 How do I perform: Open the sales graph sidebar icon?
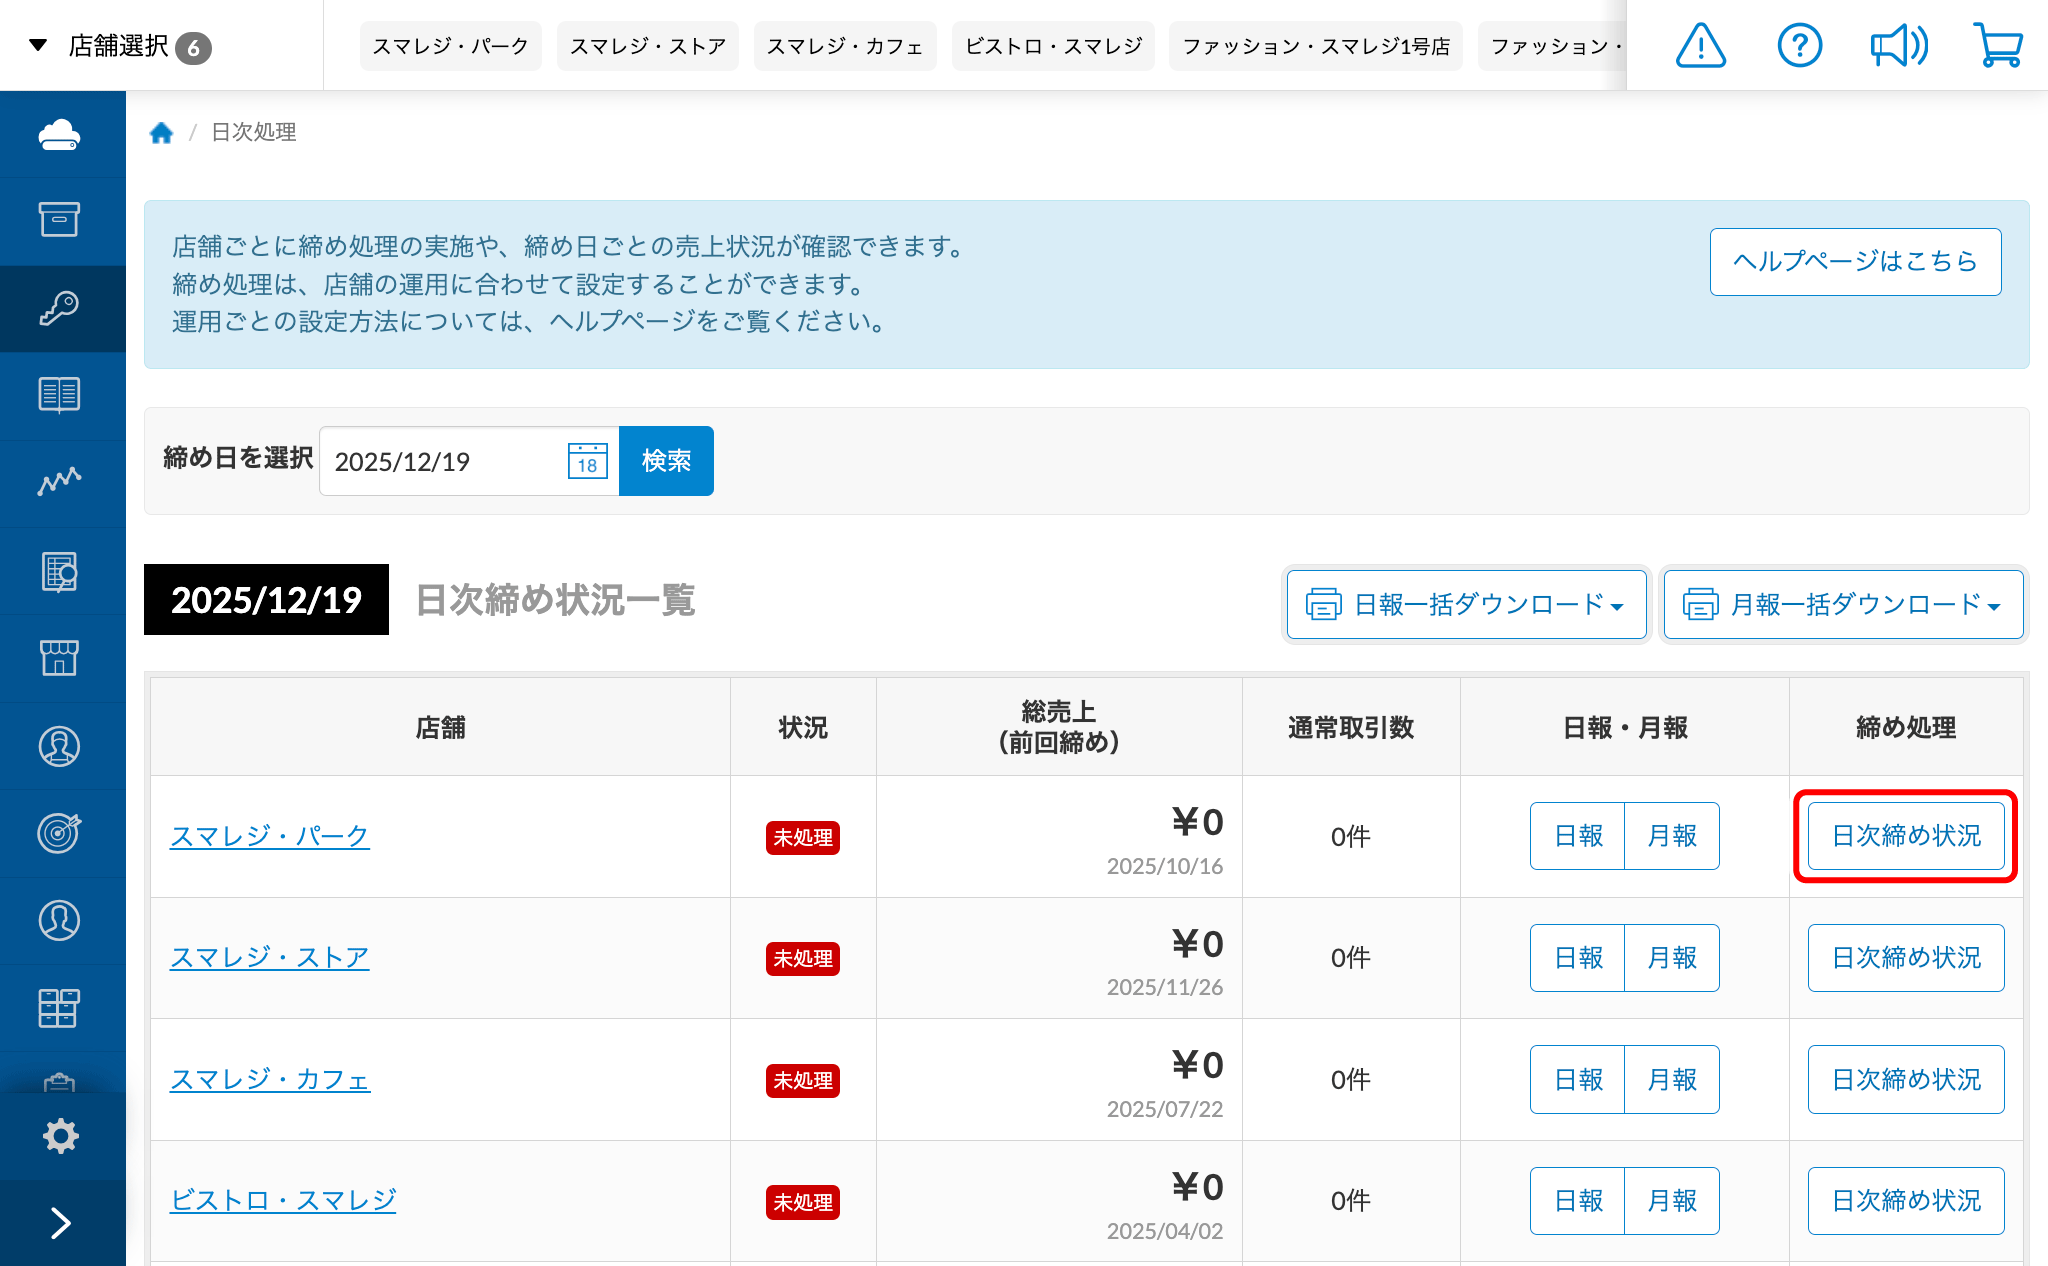click(x=60, y=482)
